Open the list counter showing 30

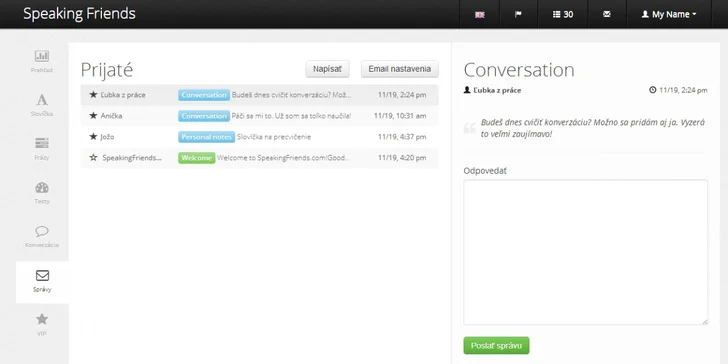click(x=563, y=14)
